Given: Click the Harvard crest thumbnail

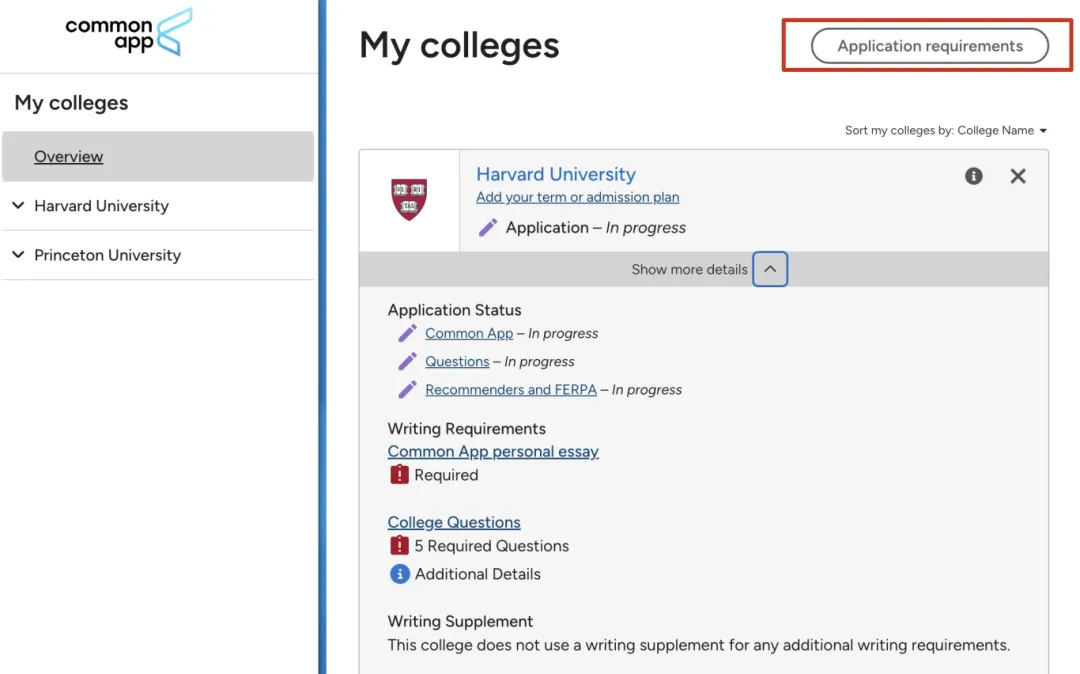Looking at the screenshot, I should pos(409,200).
